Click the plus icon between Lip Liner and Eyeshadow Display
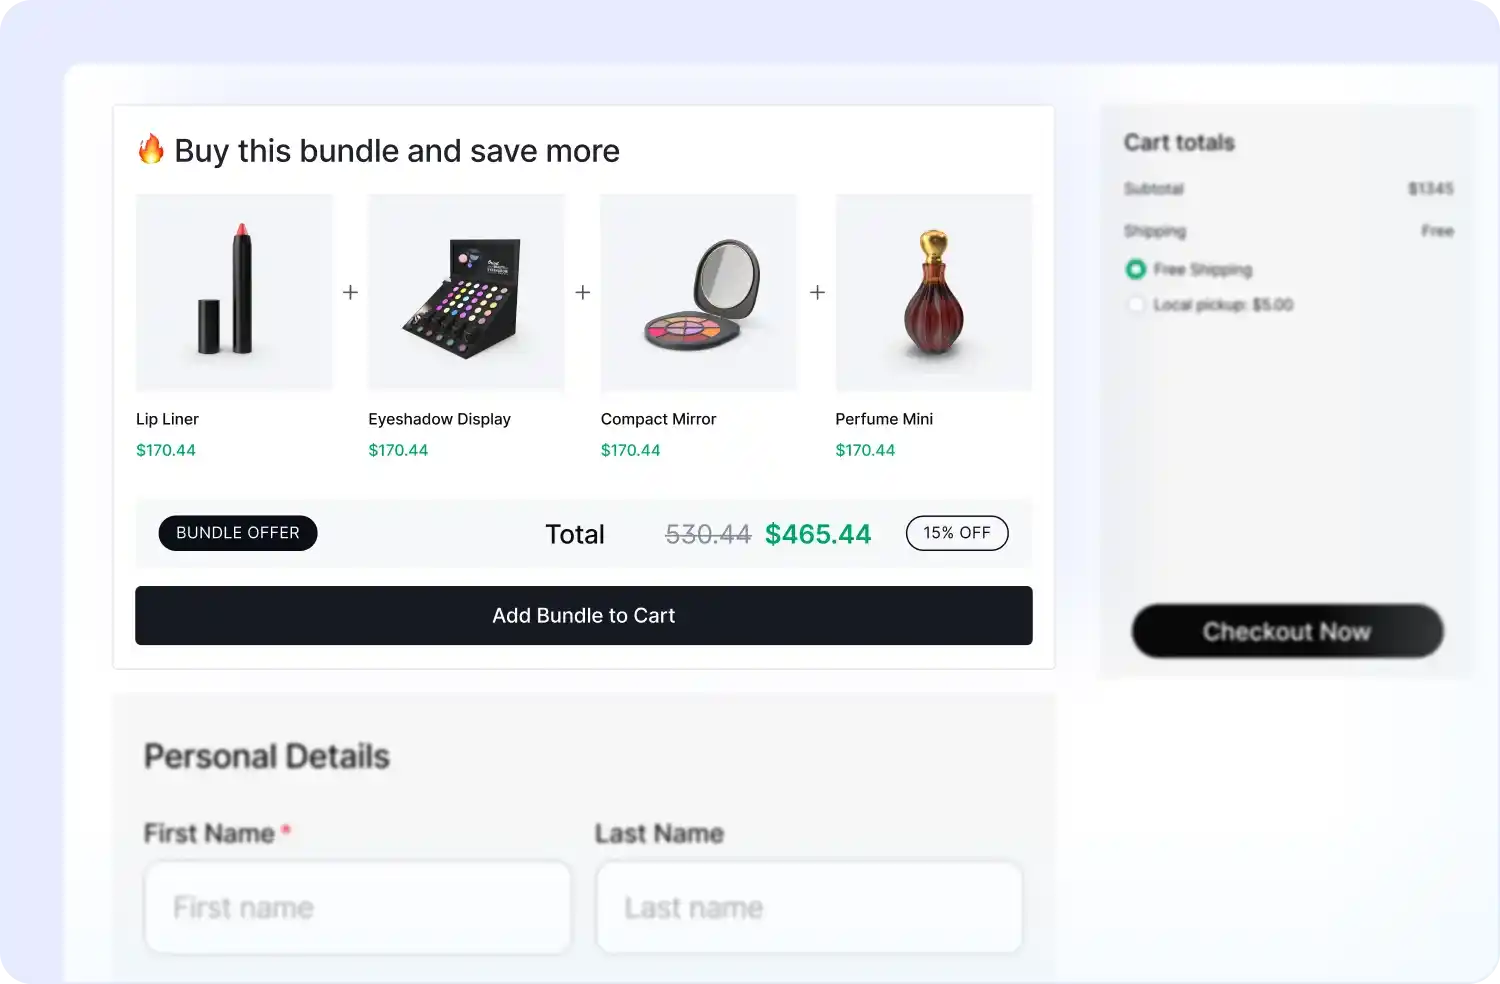1500x984 pixels. 350,292
